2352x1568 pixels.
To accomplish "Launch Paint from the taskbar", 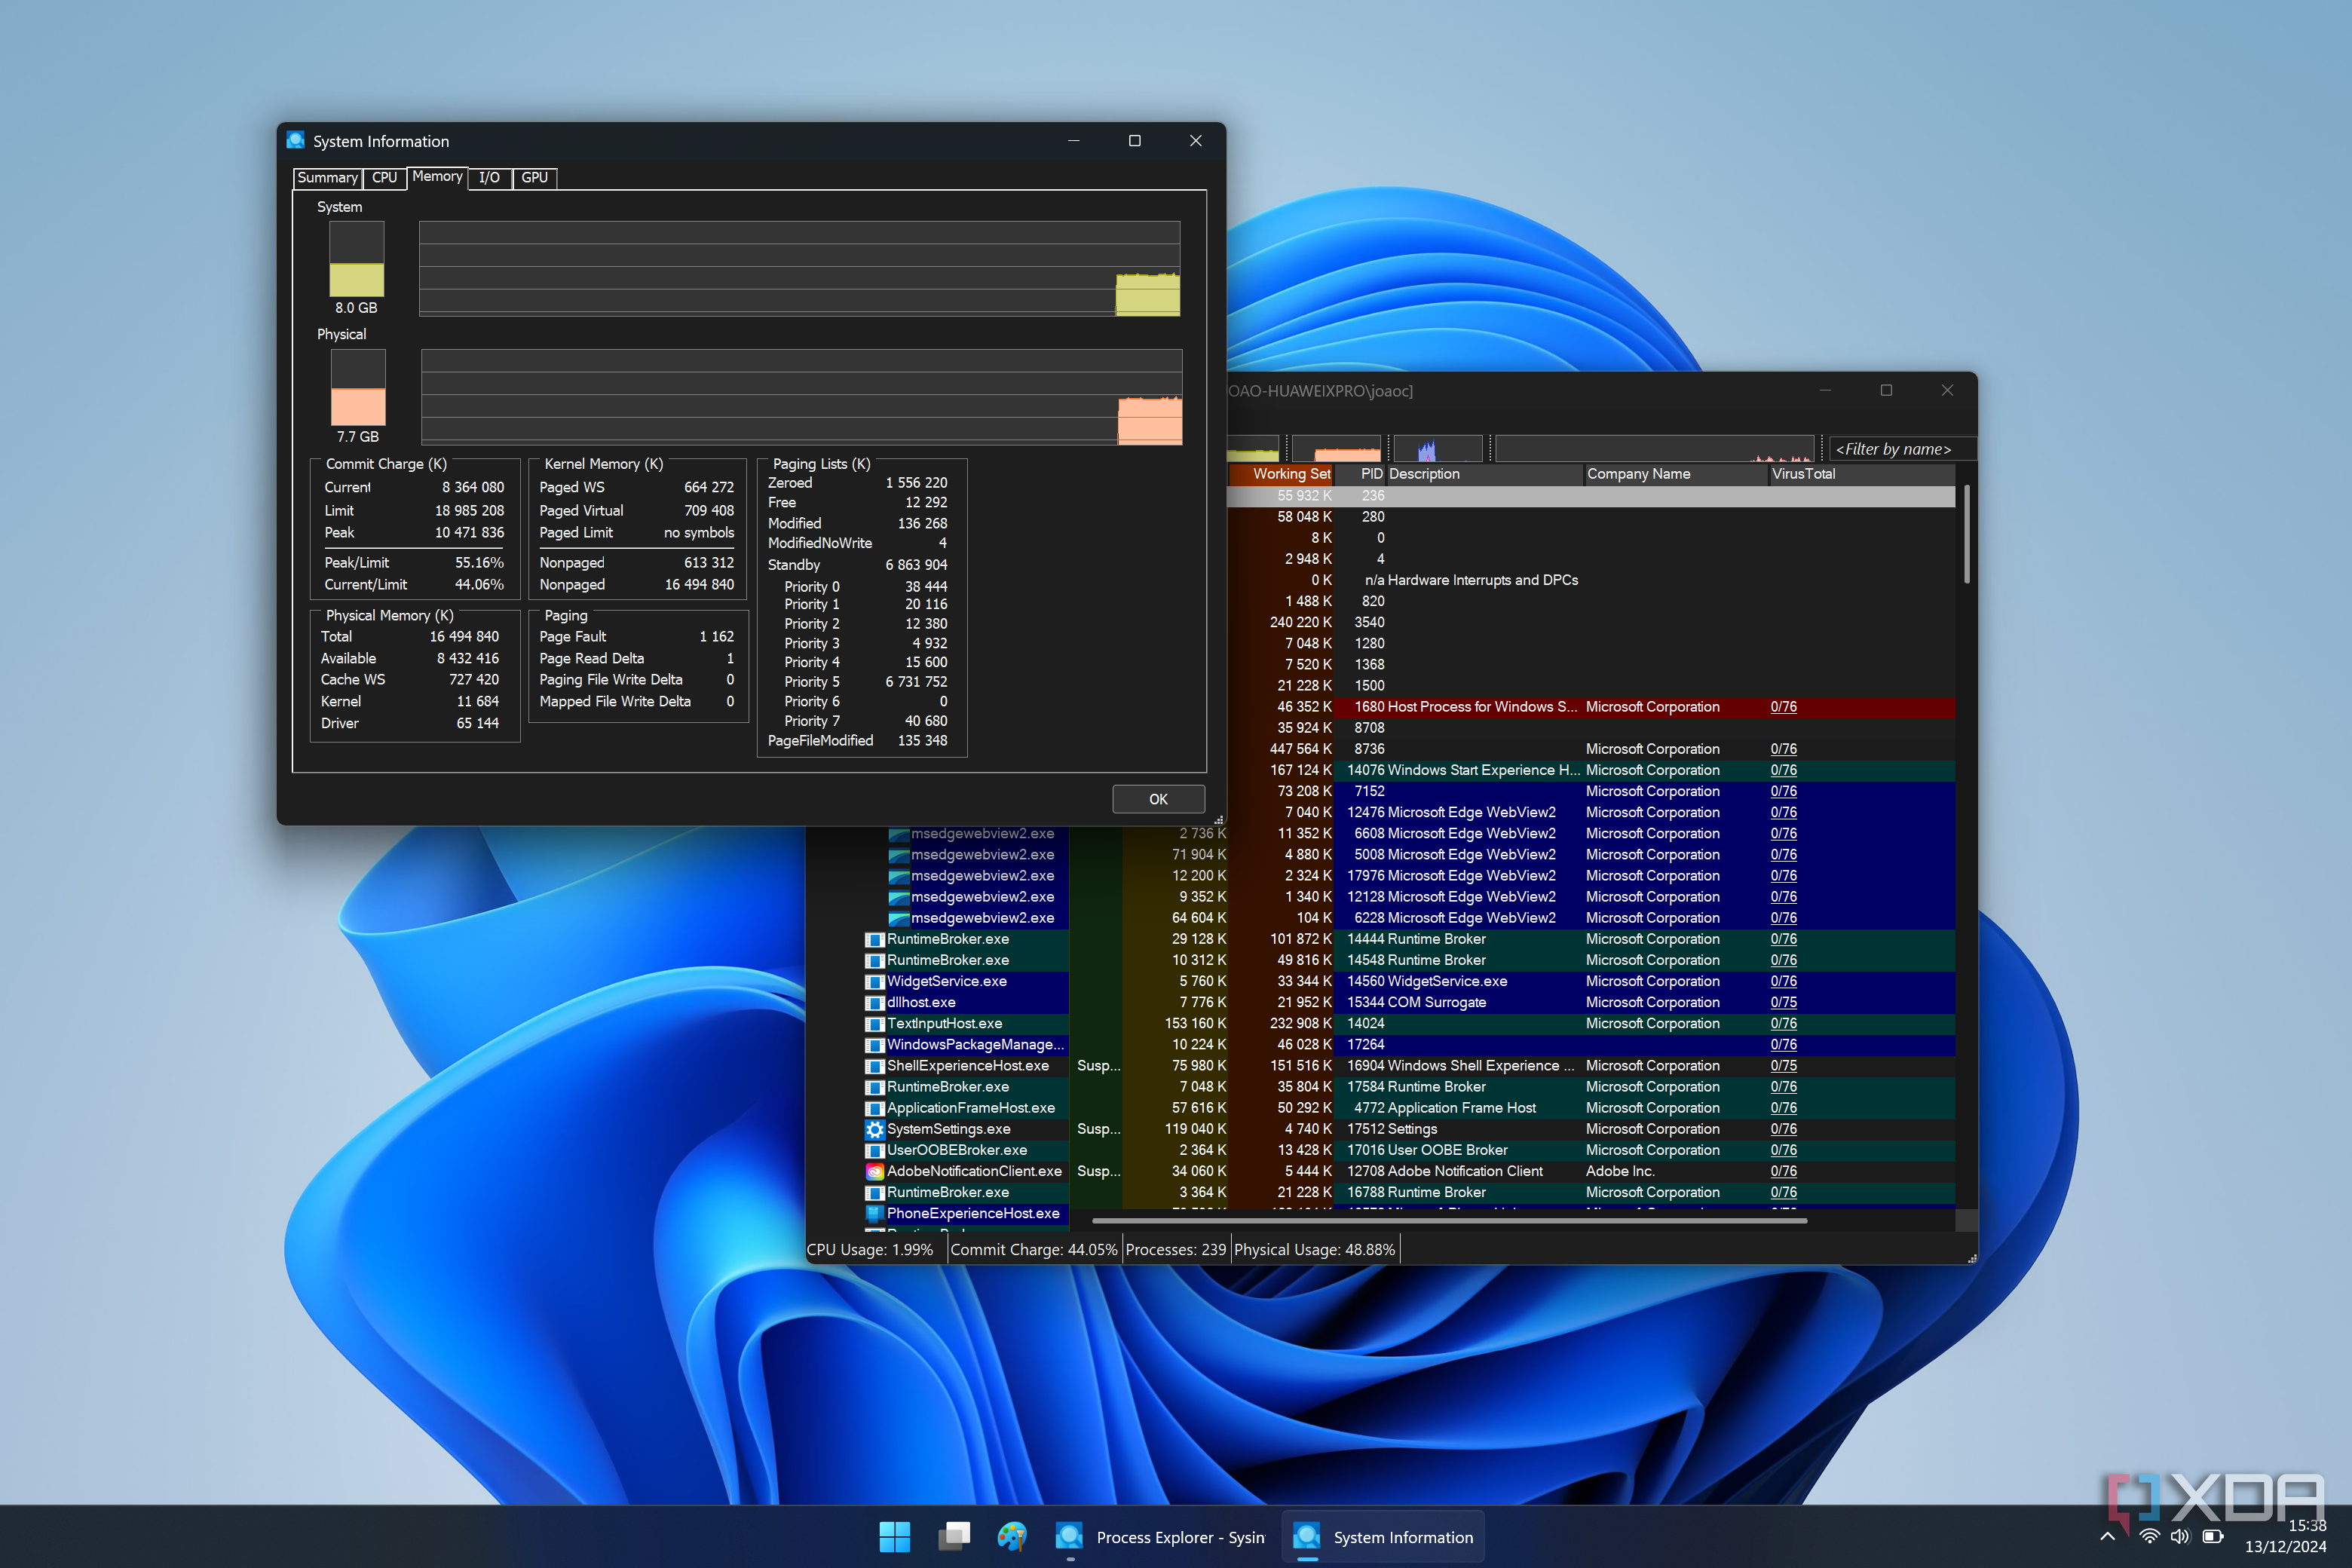I will coord(1011,1537).
